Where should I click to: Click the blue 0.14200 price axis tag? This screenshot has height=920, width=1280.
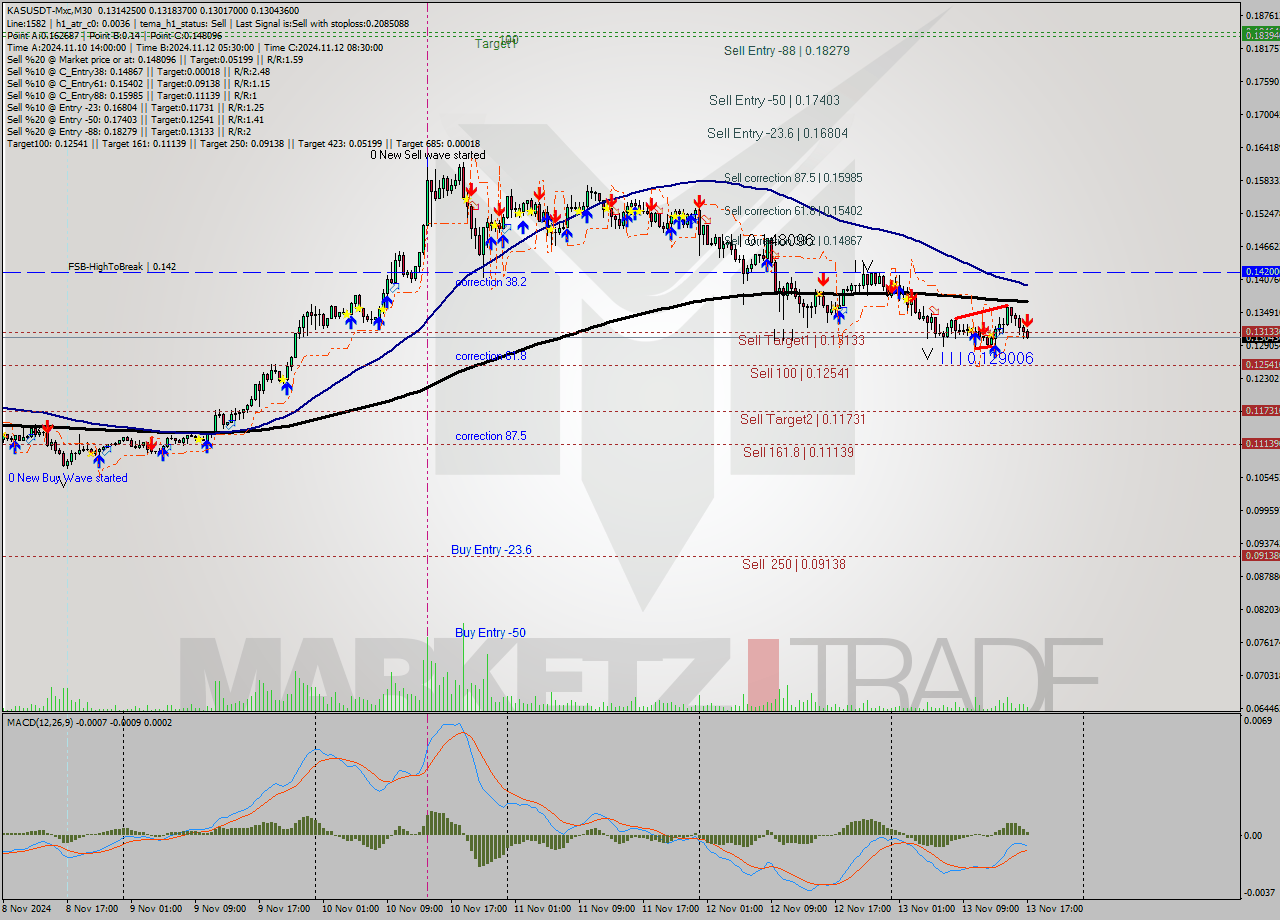1259,271
